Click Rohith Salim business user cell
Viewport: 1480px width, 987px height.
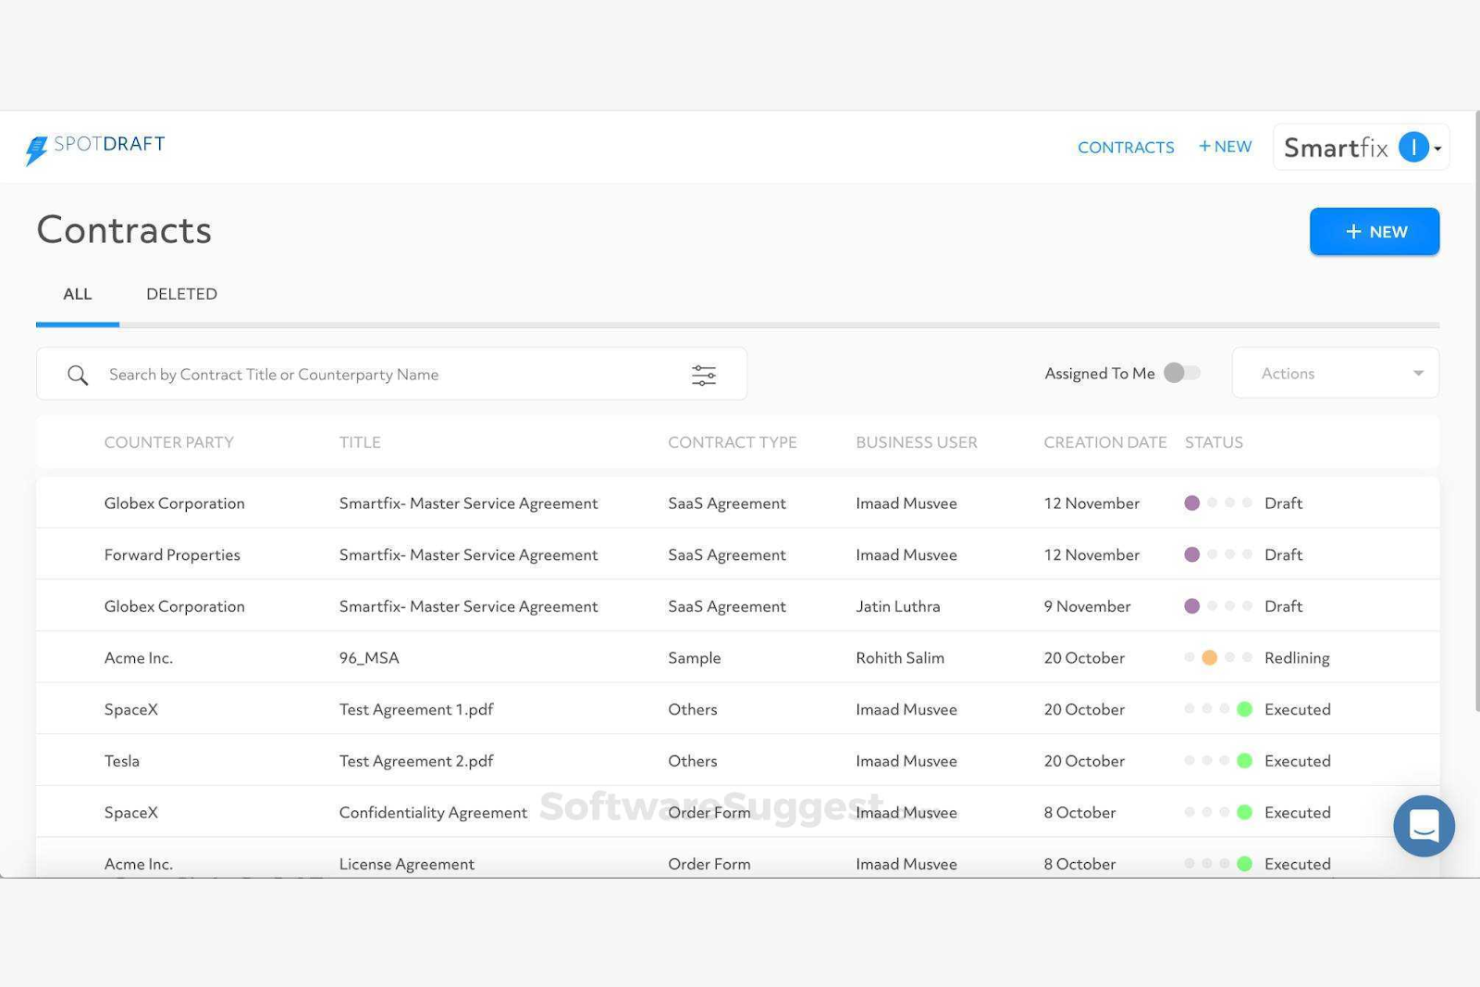coord(900,658)
